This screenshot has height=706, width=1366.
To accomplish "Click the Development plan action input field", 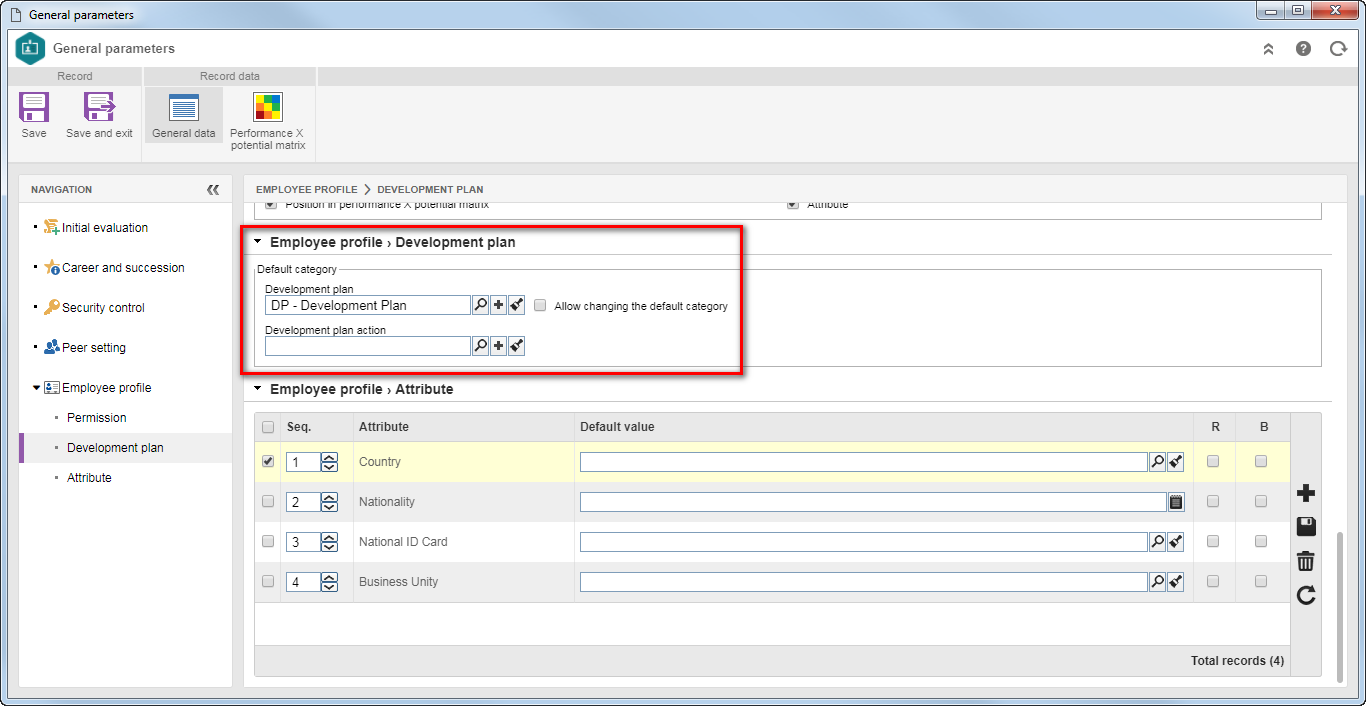I will coord(368,346).
